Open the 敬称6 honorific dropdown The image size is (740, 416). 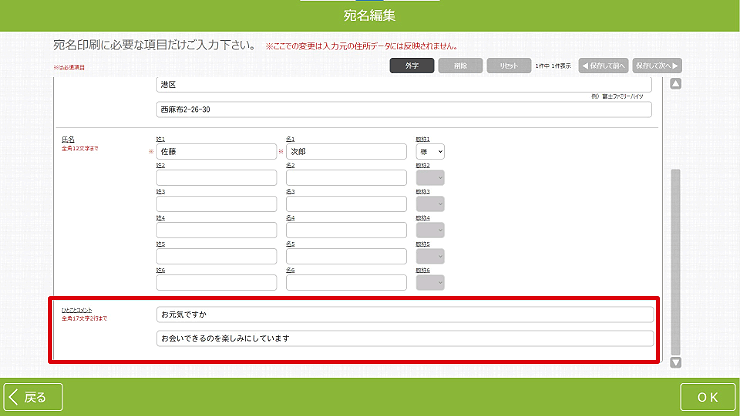pyautogui.click(x=430, y=282)
